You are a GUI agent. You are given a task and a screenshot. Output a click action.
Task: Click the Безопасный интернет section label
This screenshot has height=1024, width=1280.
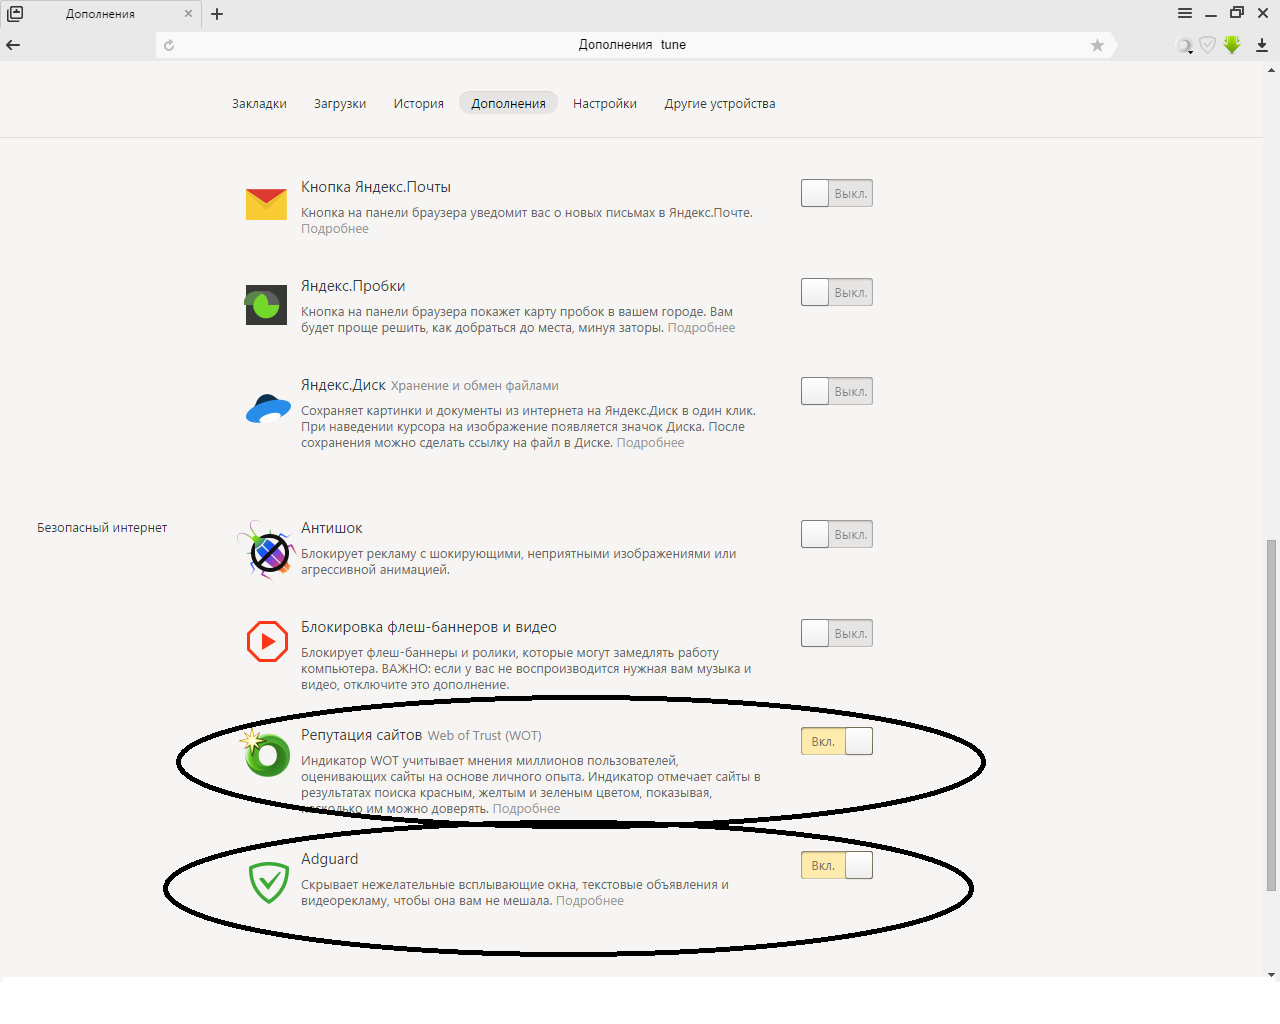point(102,528)
